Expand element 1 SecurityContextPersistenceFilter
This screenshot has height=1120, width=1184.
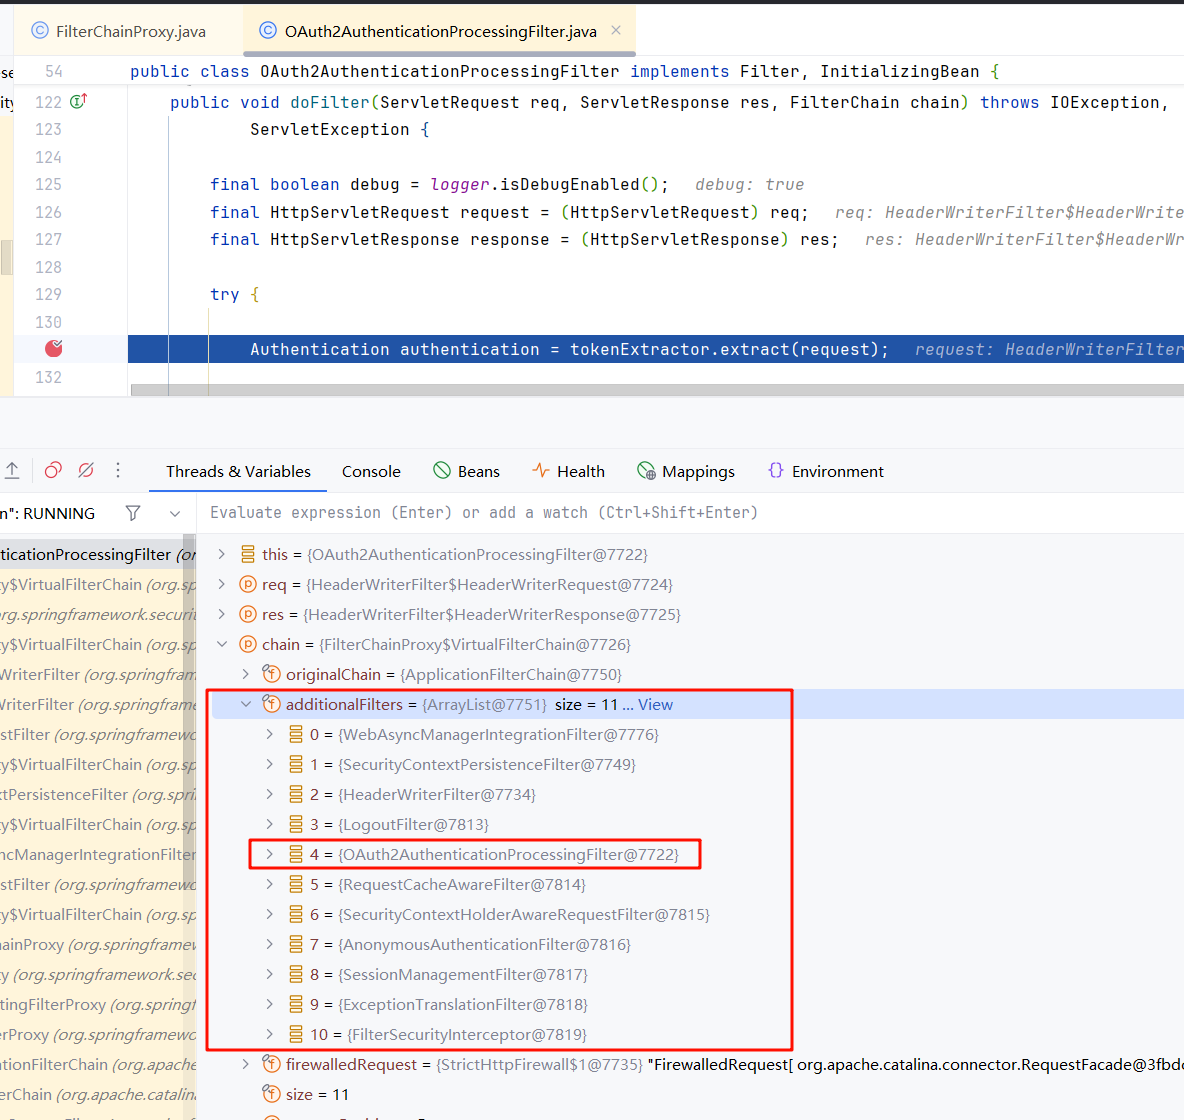[x=270, y=764]
